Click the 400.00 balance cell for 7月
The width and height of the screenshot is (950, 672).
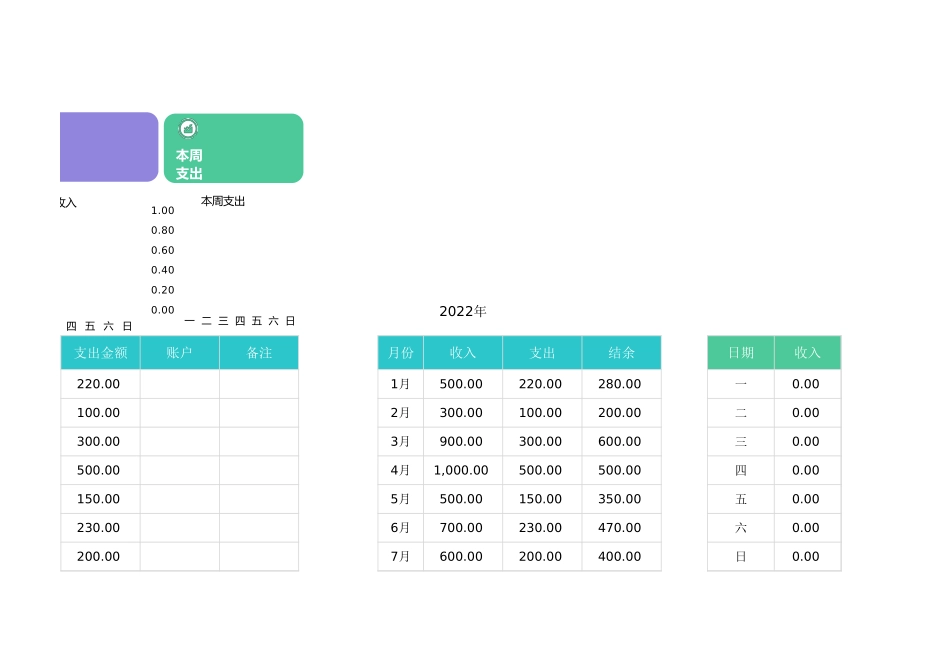click(x=620, y=556)
